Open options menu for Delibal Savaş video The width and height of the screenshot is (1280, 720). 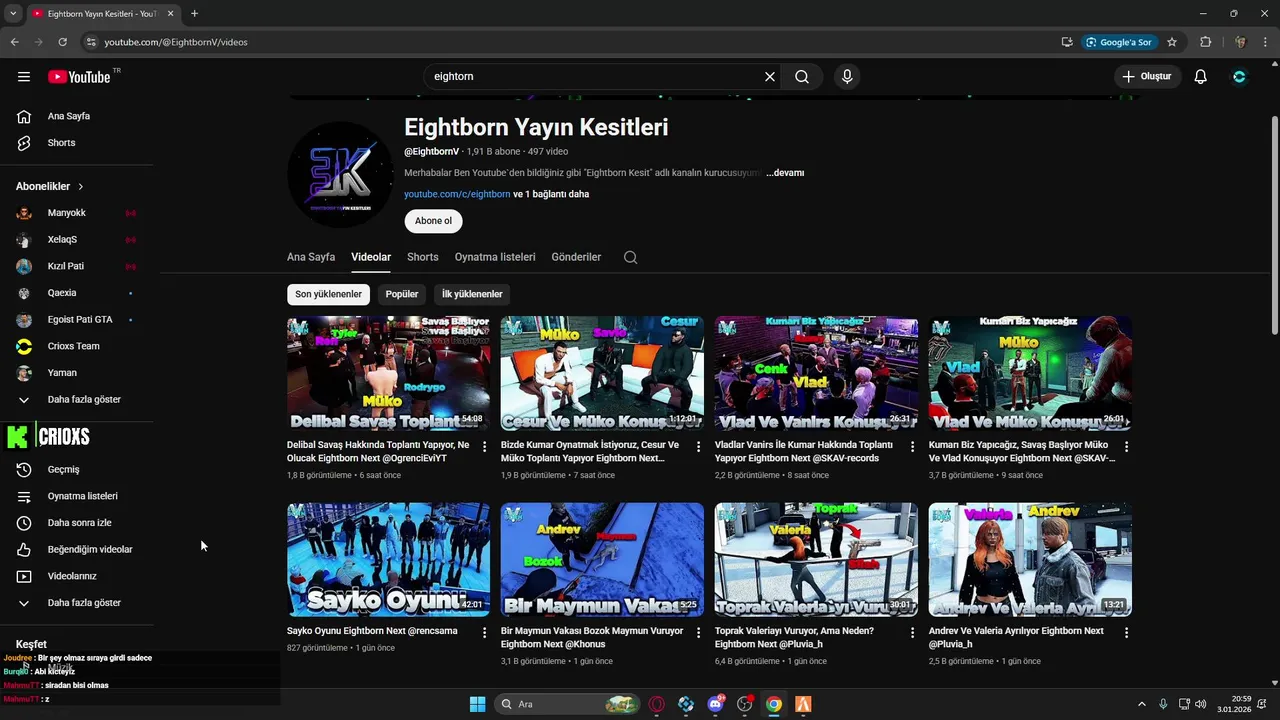485,447
